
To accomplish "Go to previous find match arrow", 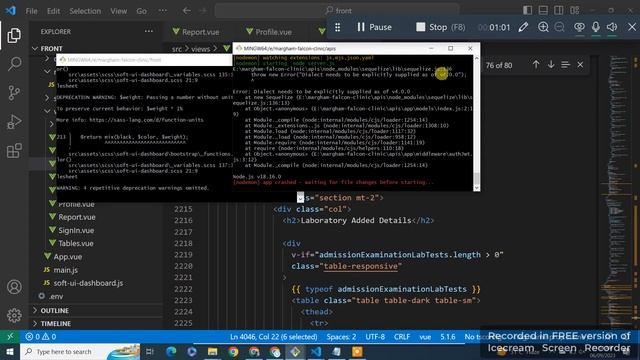I will [x=536, y=64].
